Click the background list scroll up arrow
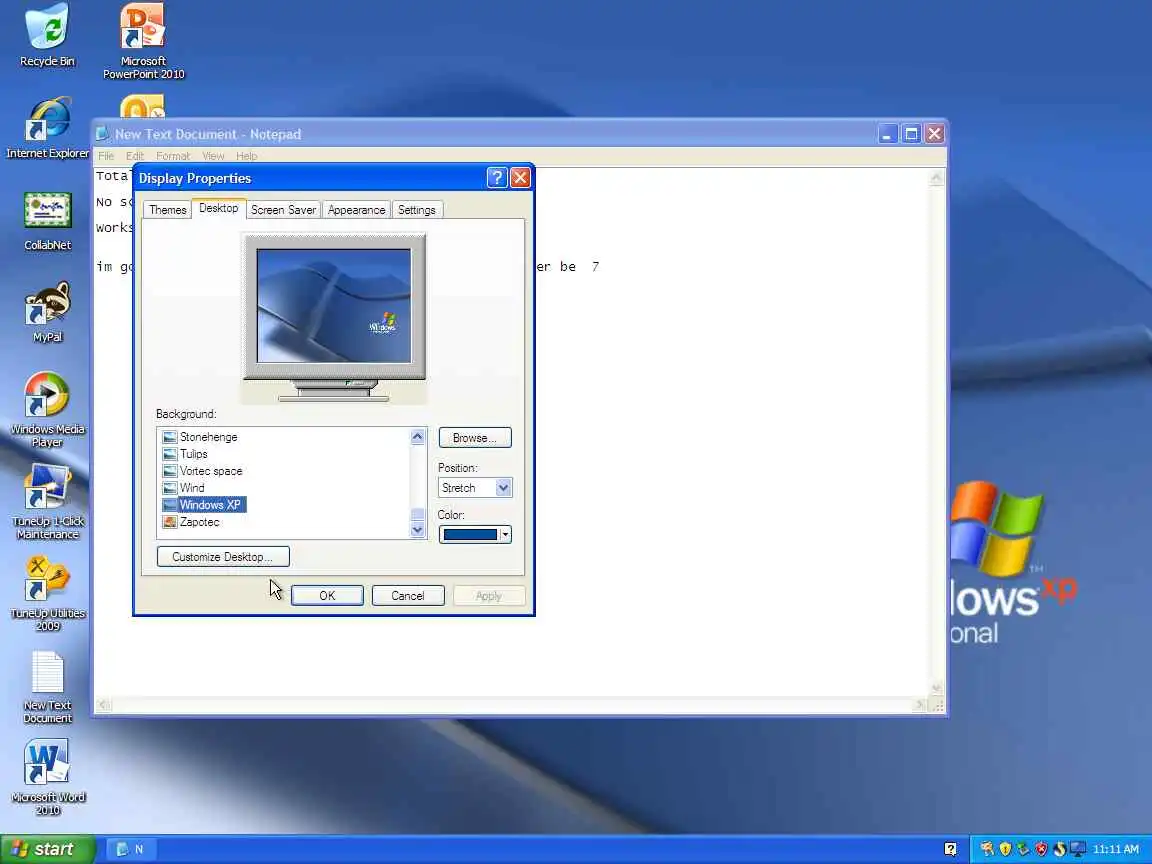1152x864 pixels. pos(417,437)
